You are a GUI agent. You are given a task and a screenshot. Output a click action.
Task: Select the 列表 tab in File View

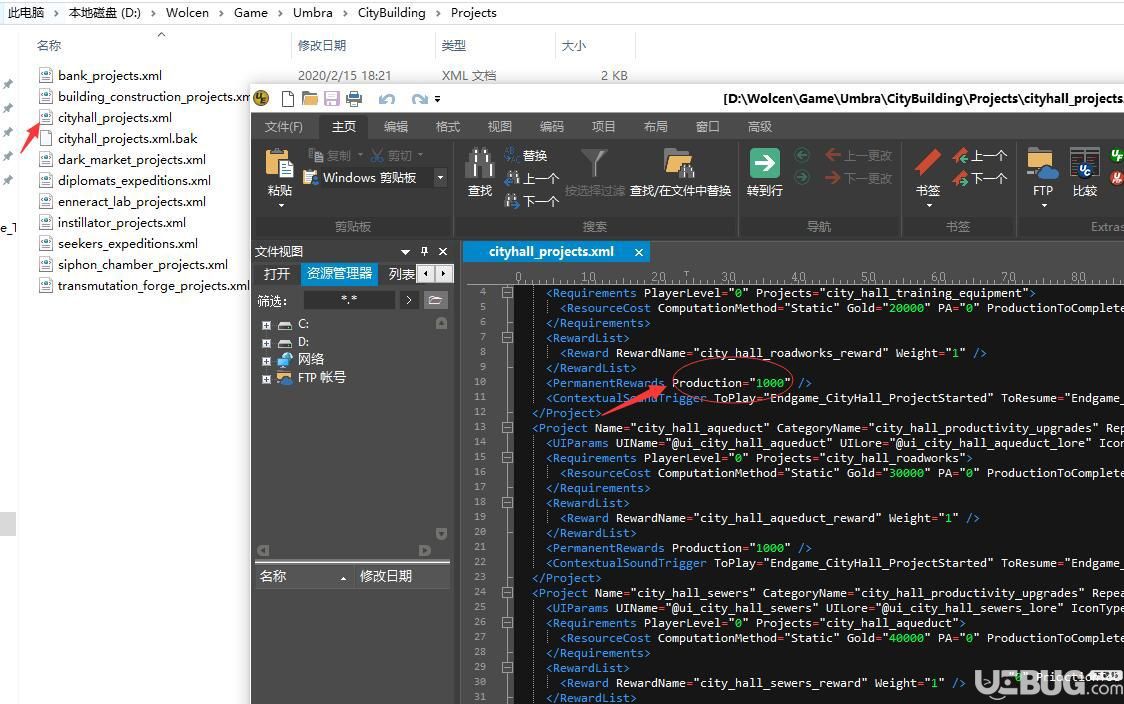pyautogui.click(x=400, y=273)
